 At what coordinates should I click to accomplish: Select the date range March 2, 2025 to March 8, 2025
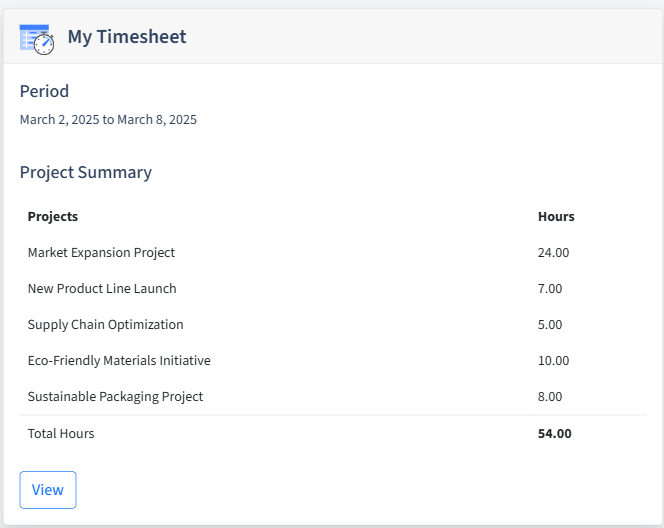tap(108, 119)
